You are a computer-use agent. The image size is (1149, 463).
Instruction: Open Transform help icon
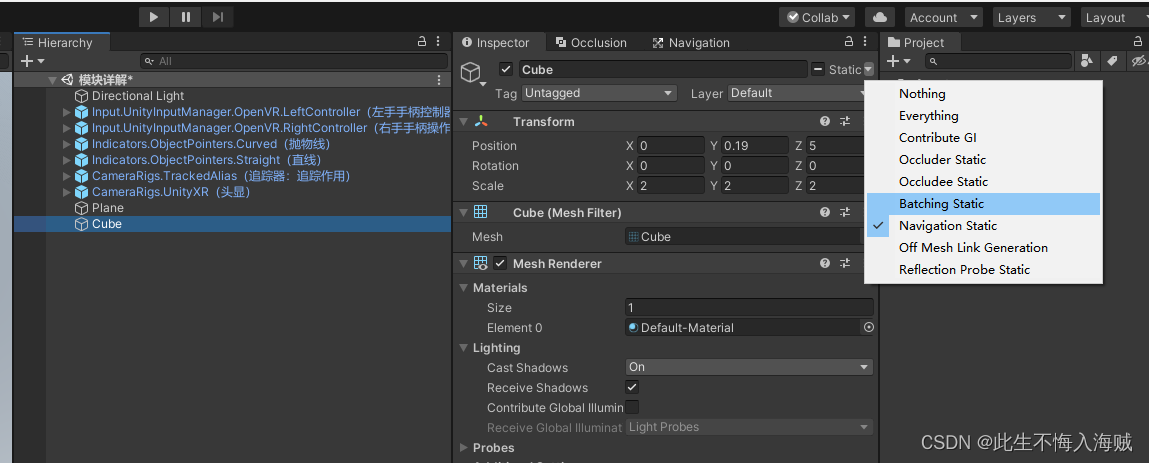click(825, 122)
